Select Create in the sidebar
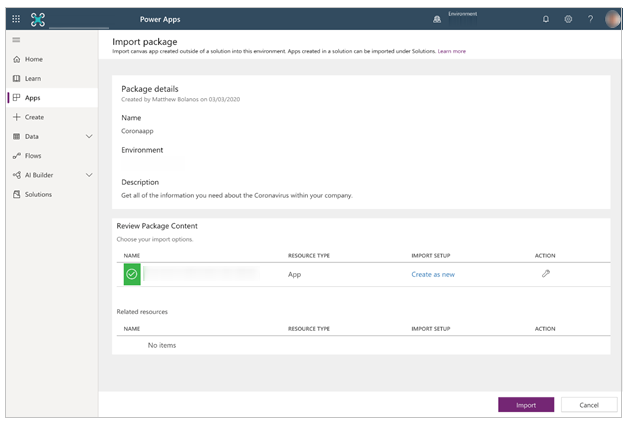Image resolution: width=628 pixels, height=426 pixels. pos(33,117)
